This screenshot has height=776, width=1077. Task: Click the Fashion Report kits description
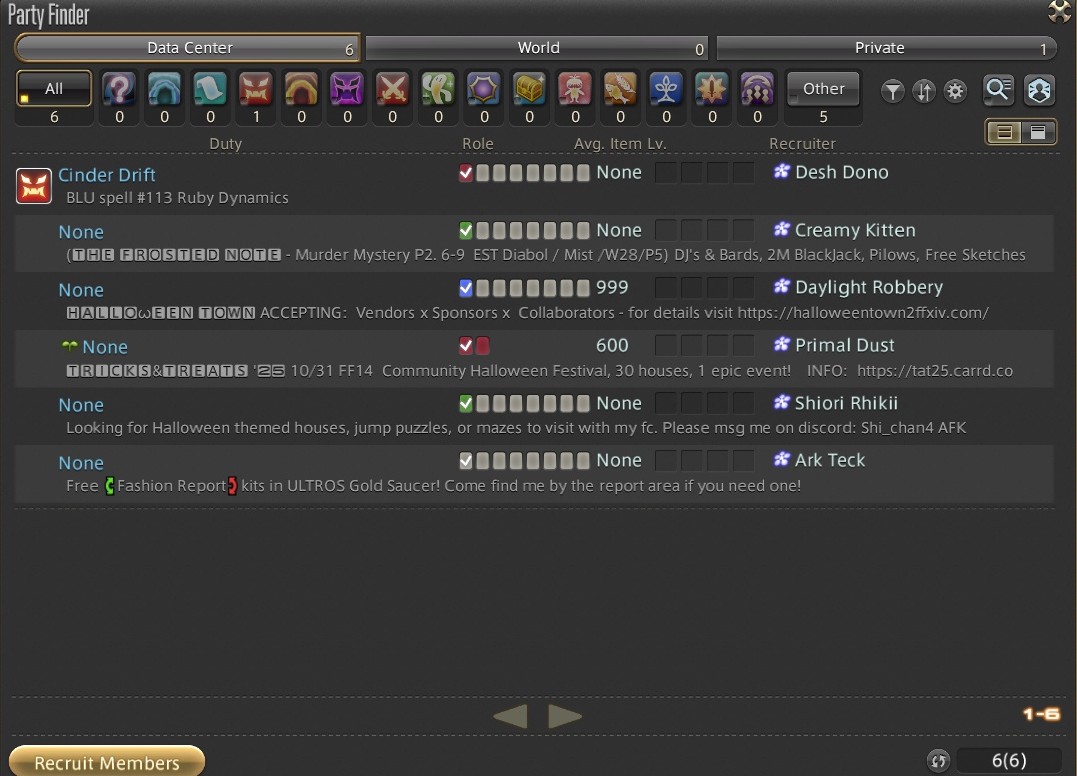point(433,486)
